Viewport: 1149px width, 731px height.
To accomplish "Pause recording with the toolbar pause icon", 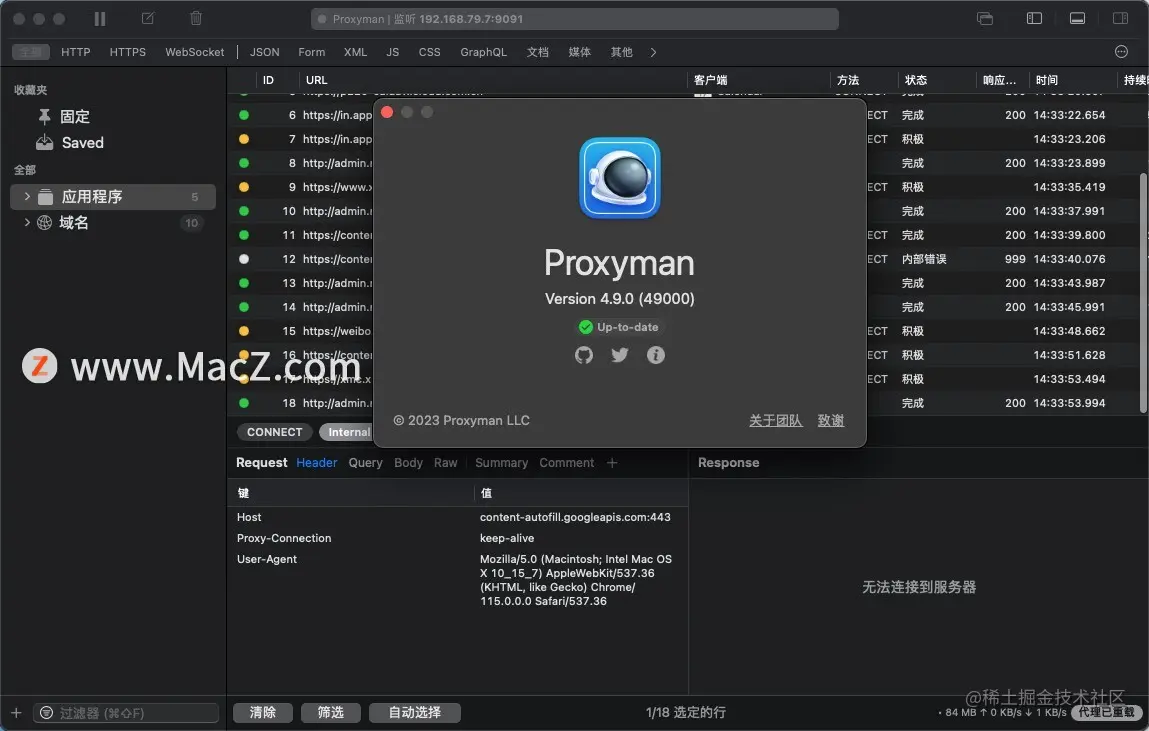I will coord(100,19).
